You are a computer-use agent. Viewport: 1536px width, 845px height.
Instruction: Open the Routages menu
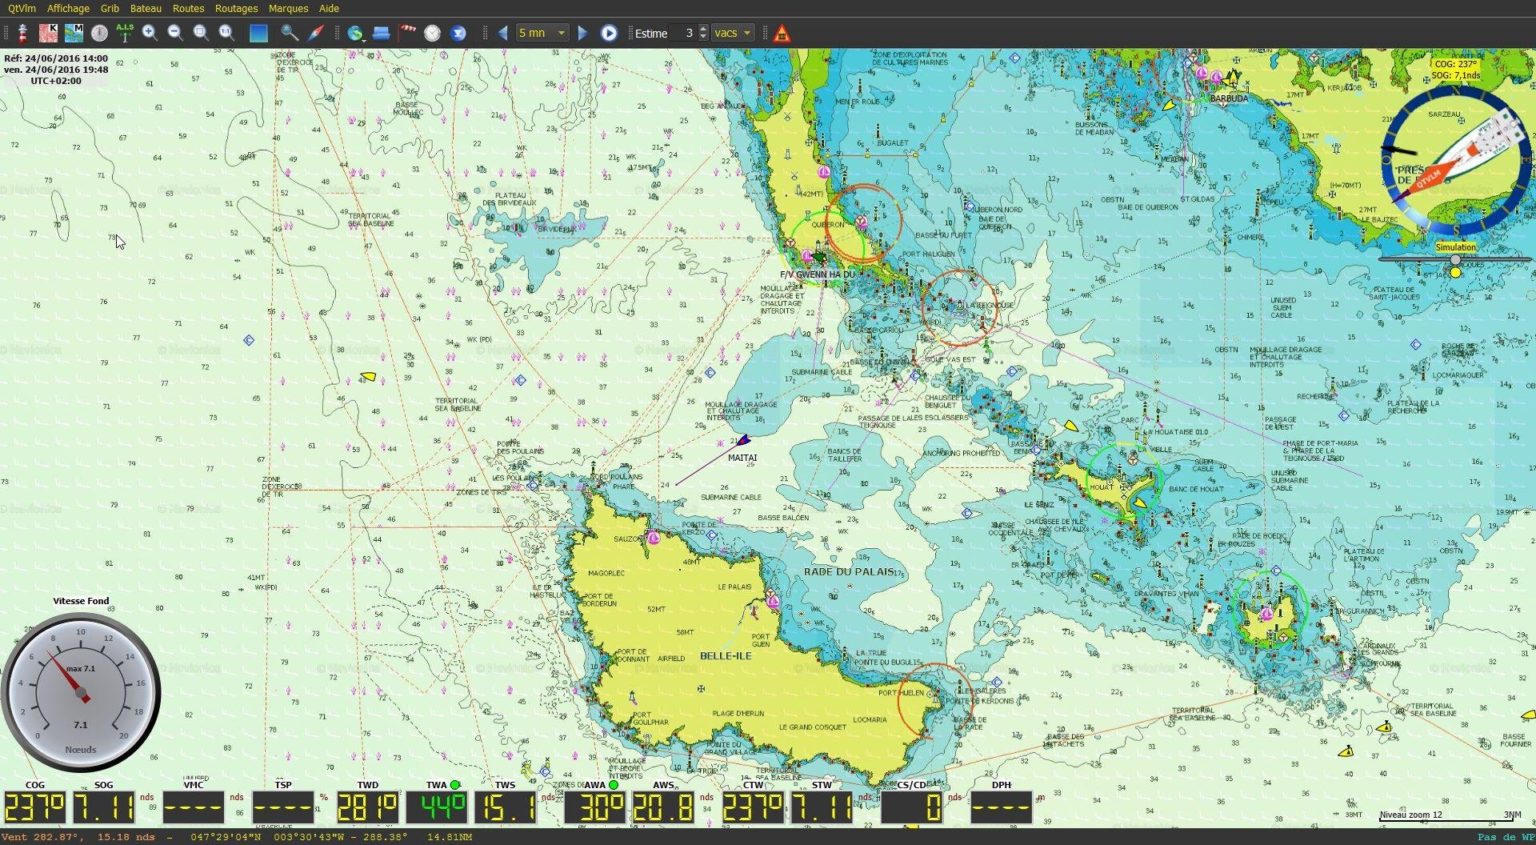(235, 8)
